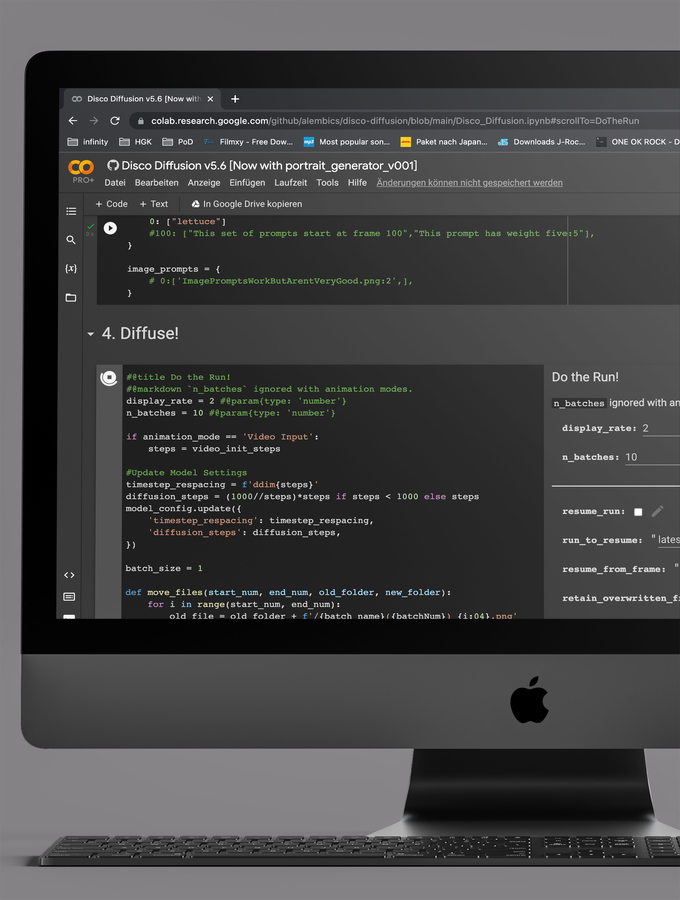Click 'Änderungen können nicht gespeichert werden' link
Viewport: 680px width, 900px height.
pos(469,183)
